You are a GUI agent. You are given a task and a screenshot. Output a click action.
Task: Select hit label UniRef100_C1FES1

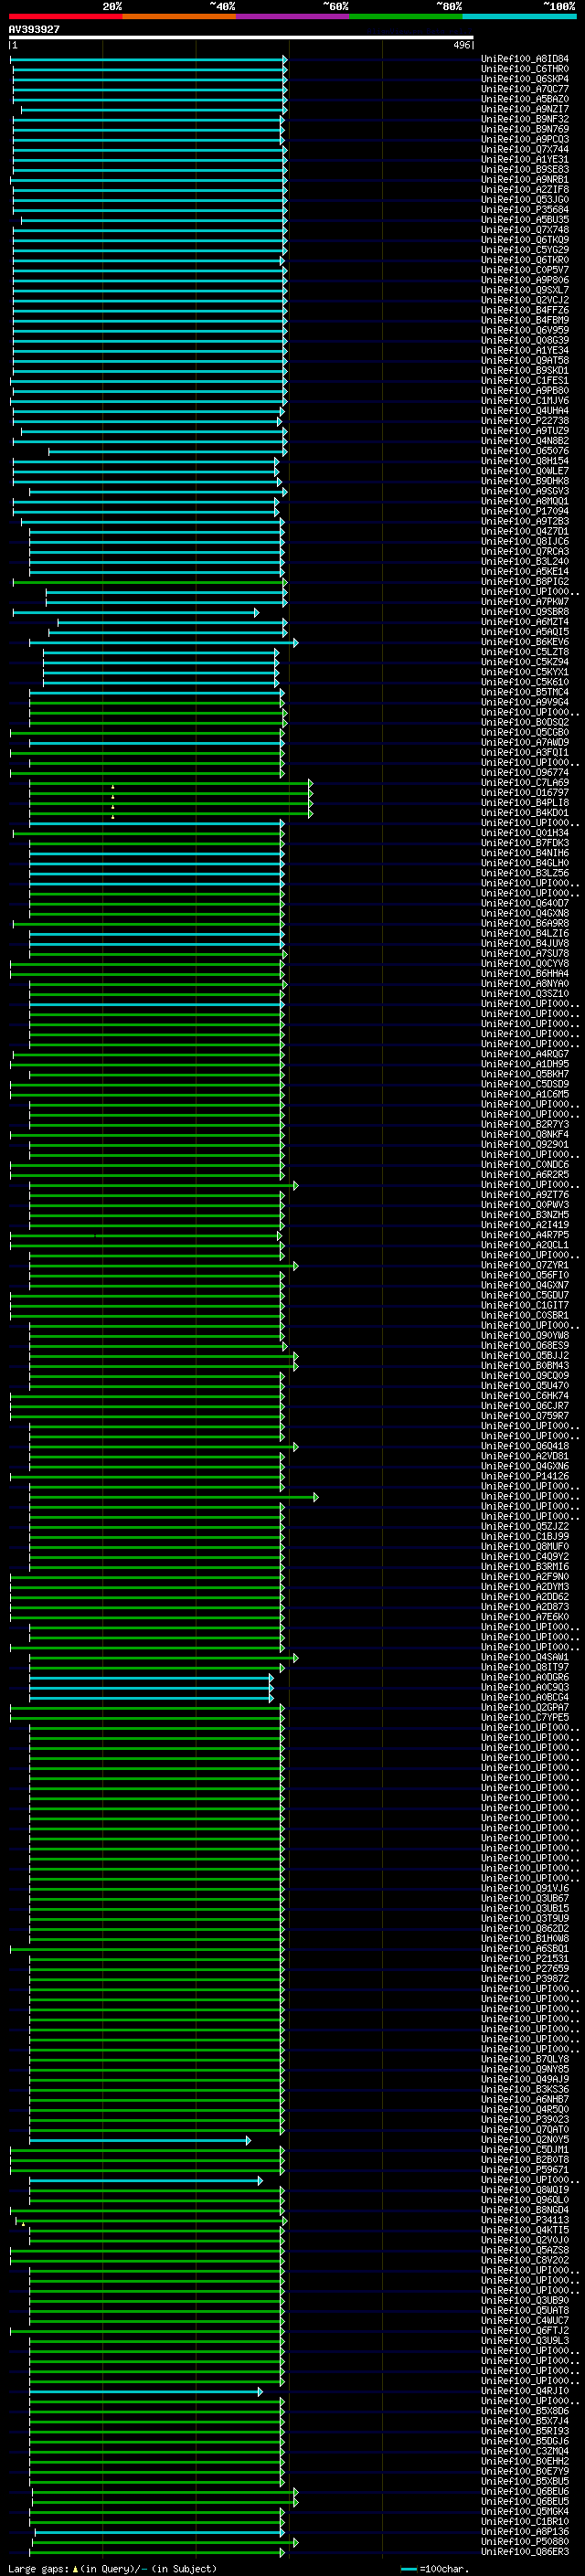click(525, 380)
